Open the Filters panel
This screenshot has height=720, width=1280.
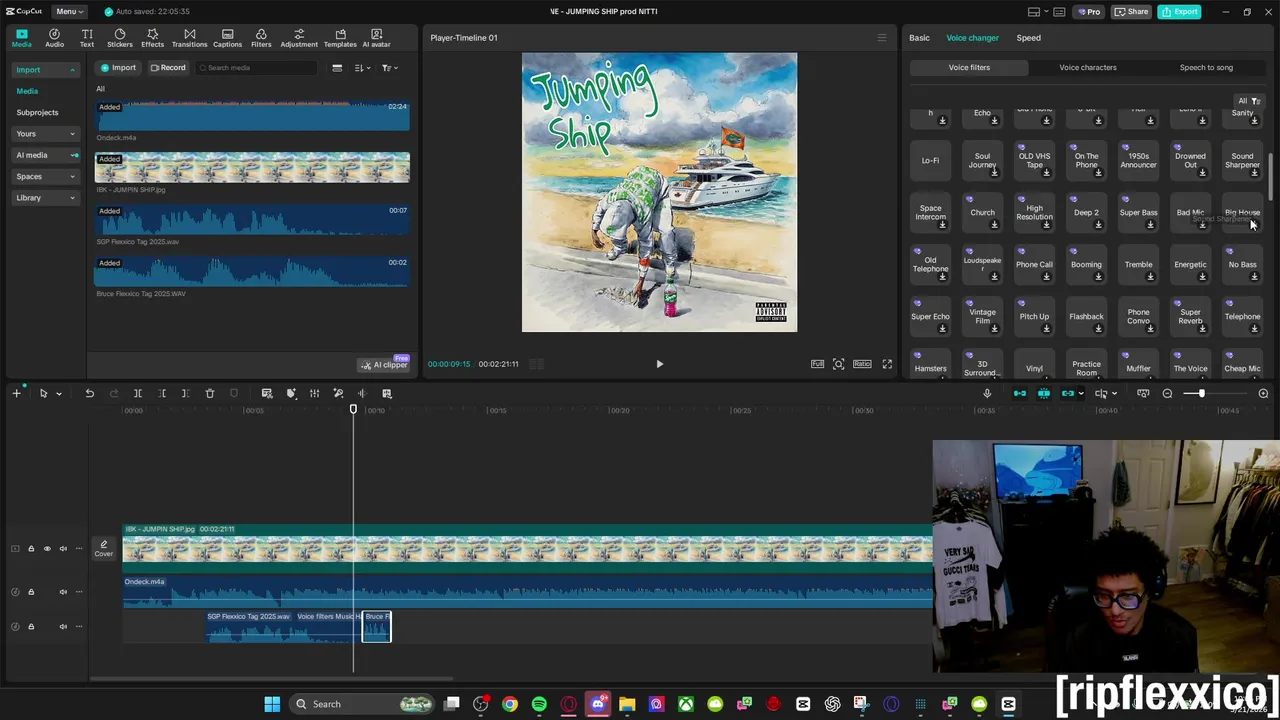261,38
